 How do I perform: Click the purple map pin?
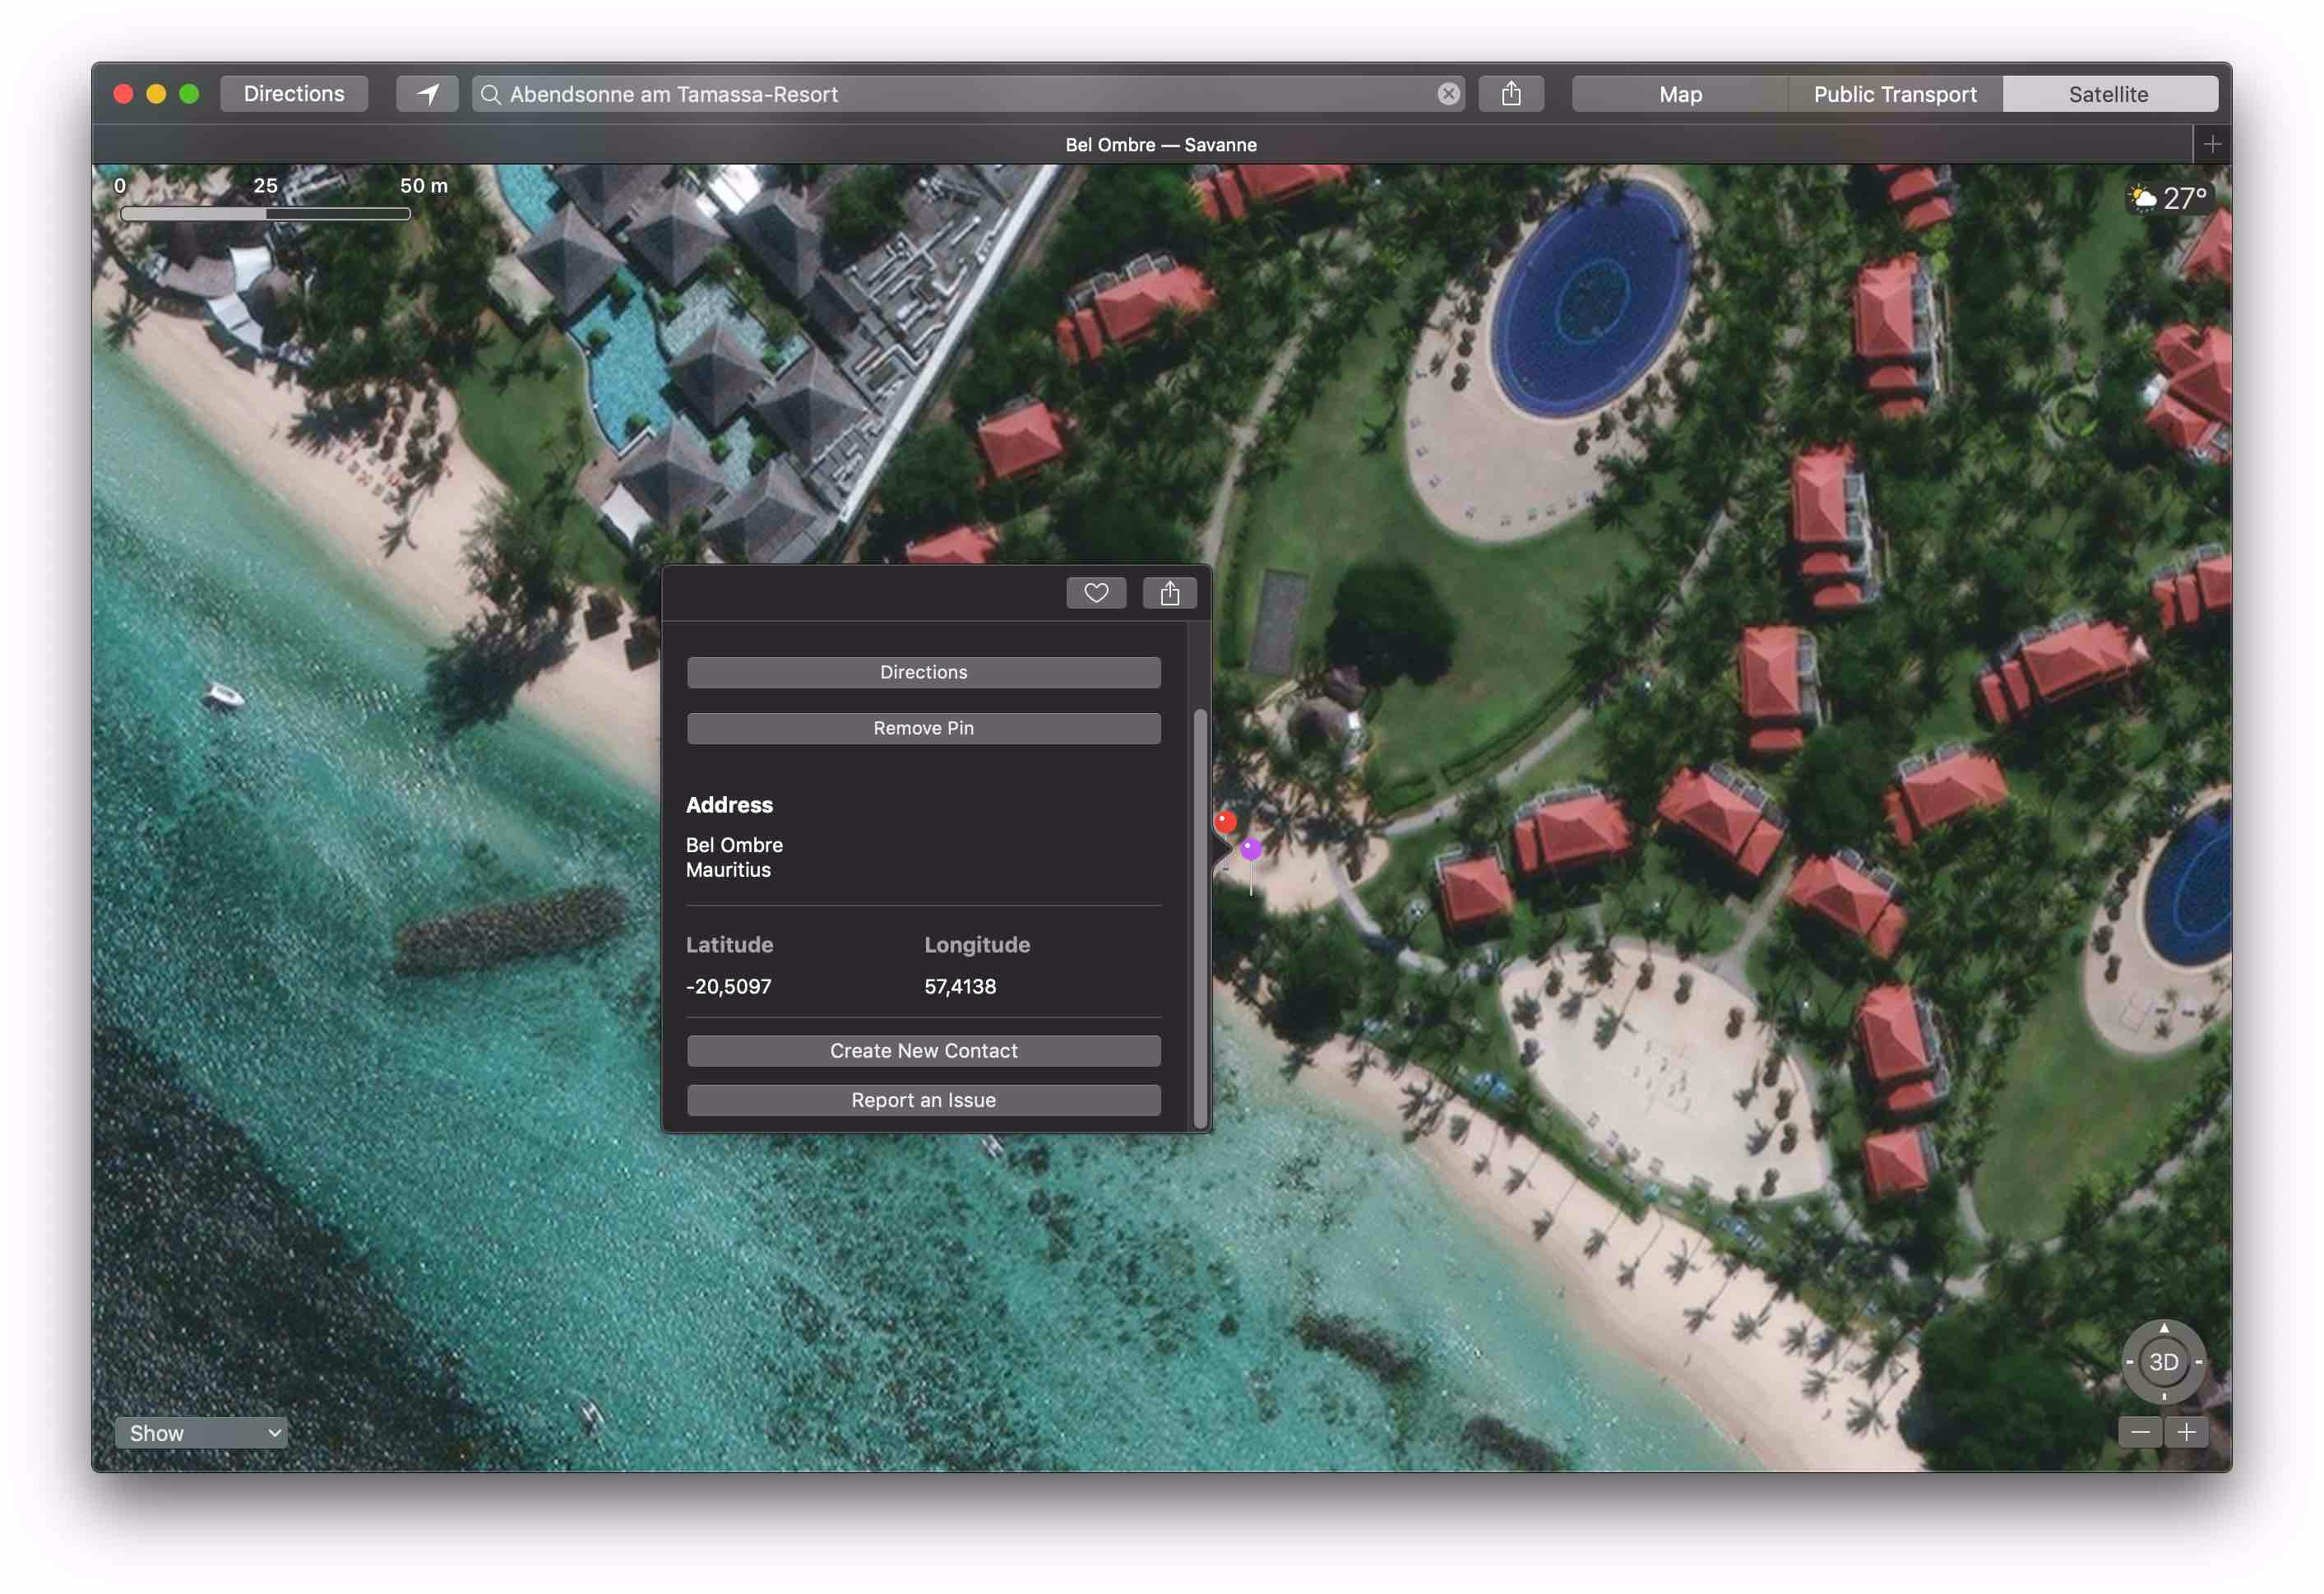pos(1251,850)
